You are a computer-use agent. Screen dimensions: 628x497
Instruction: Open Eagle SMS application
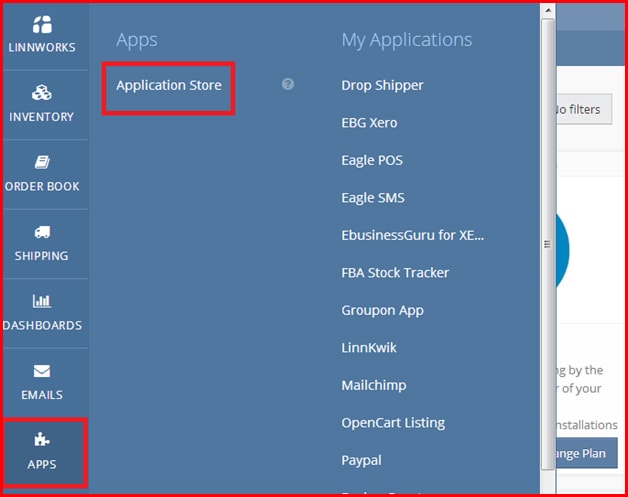pos(372,198)
